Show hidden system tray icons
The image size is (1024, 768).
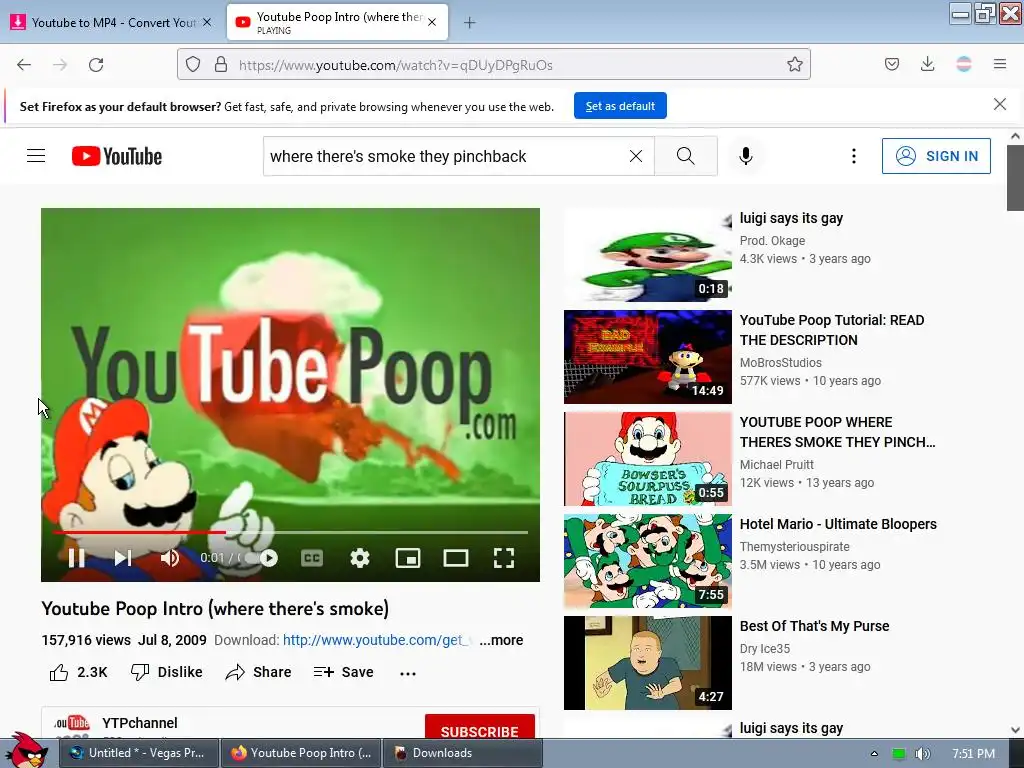click(x=874, y=754)
